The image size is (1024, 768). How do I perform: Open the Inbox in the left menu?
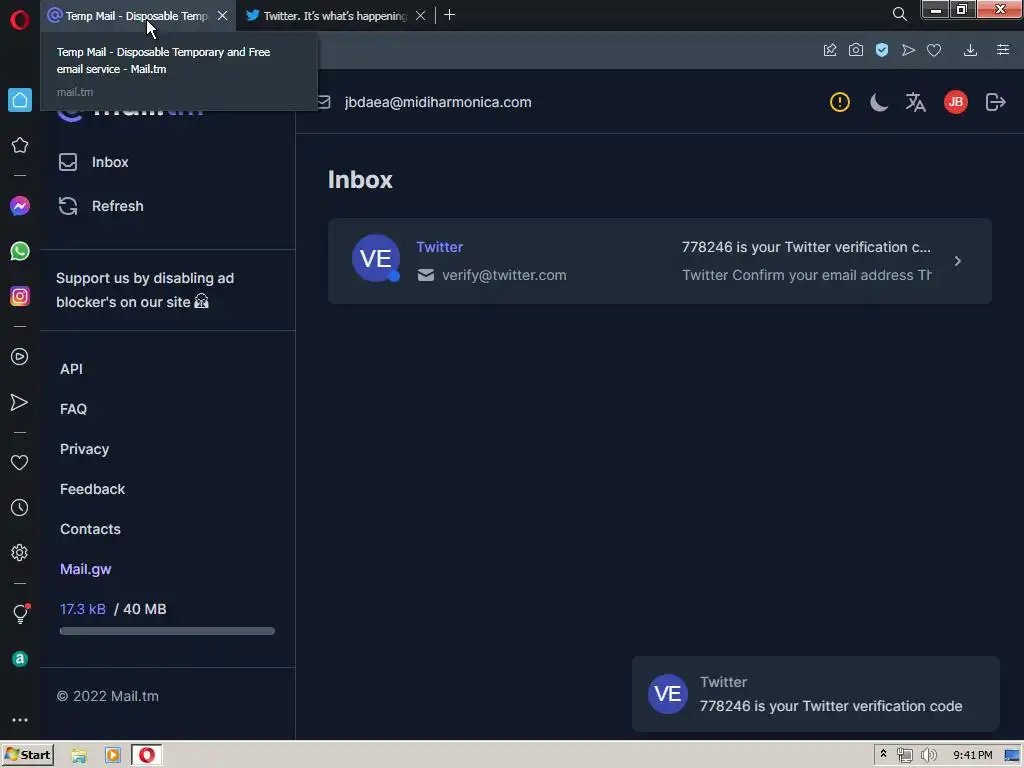coord(93,162)
